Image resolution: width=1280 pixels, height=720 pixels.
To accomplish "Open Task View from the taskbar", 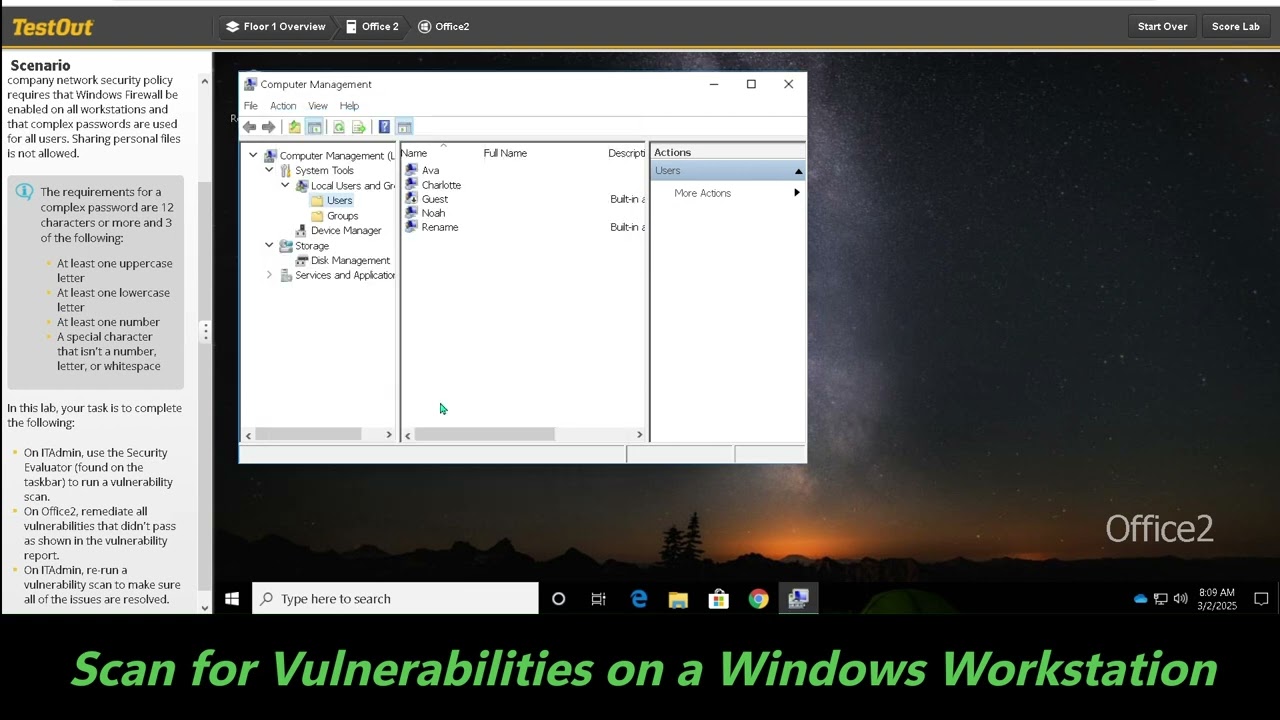I will click(x=598, y=599).
